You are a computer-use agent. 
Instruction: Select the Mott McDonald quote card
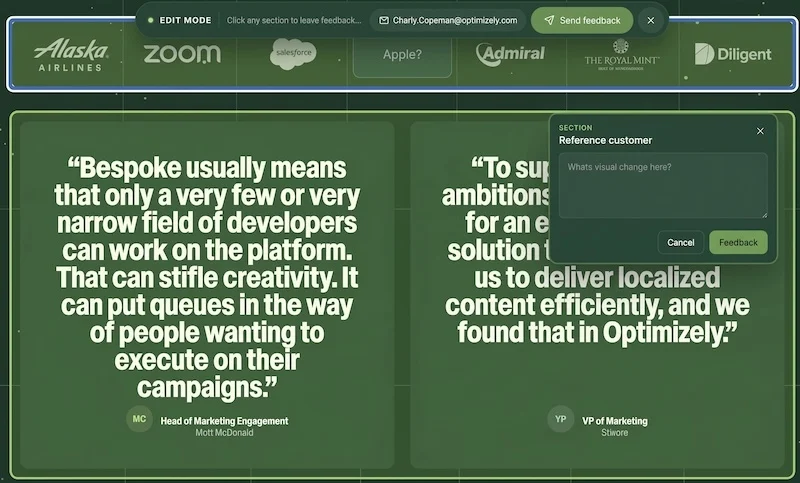tap(207, 295)
